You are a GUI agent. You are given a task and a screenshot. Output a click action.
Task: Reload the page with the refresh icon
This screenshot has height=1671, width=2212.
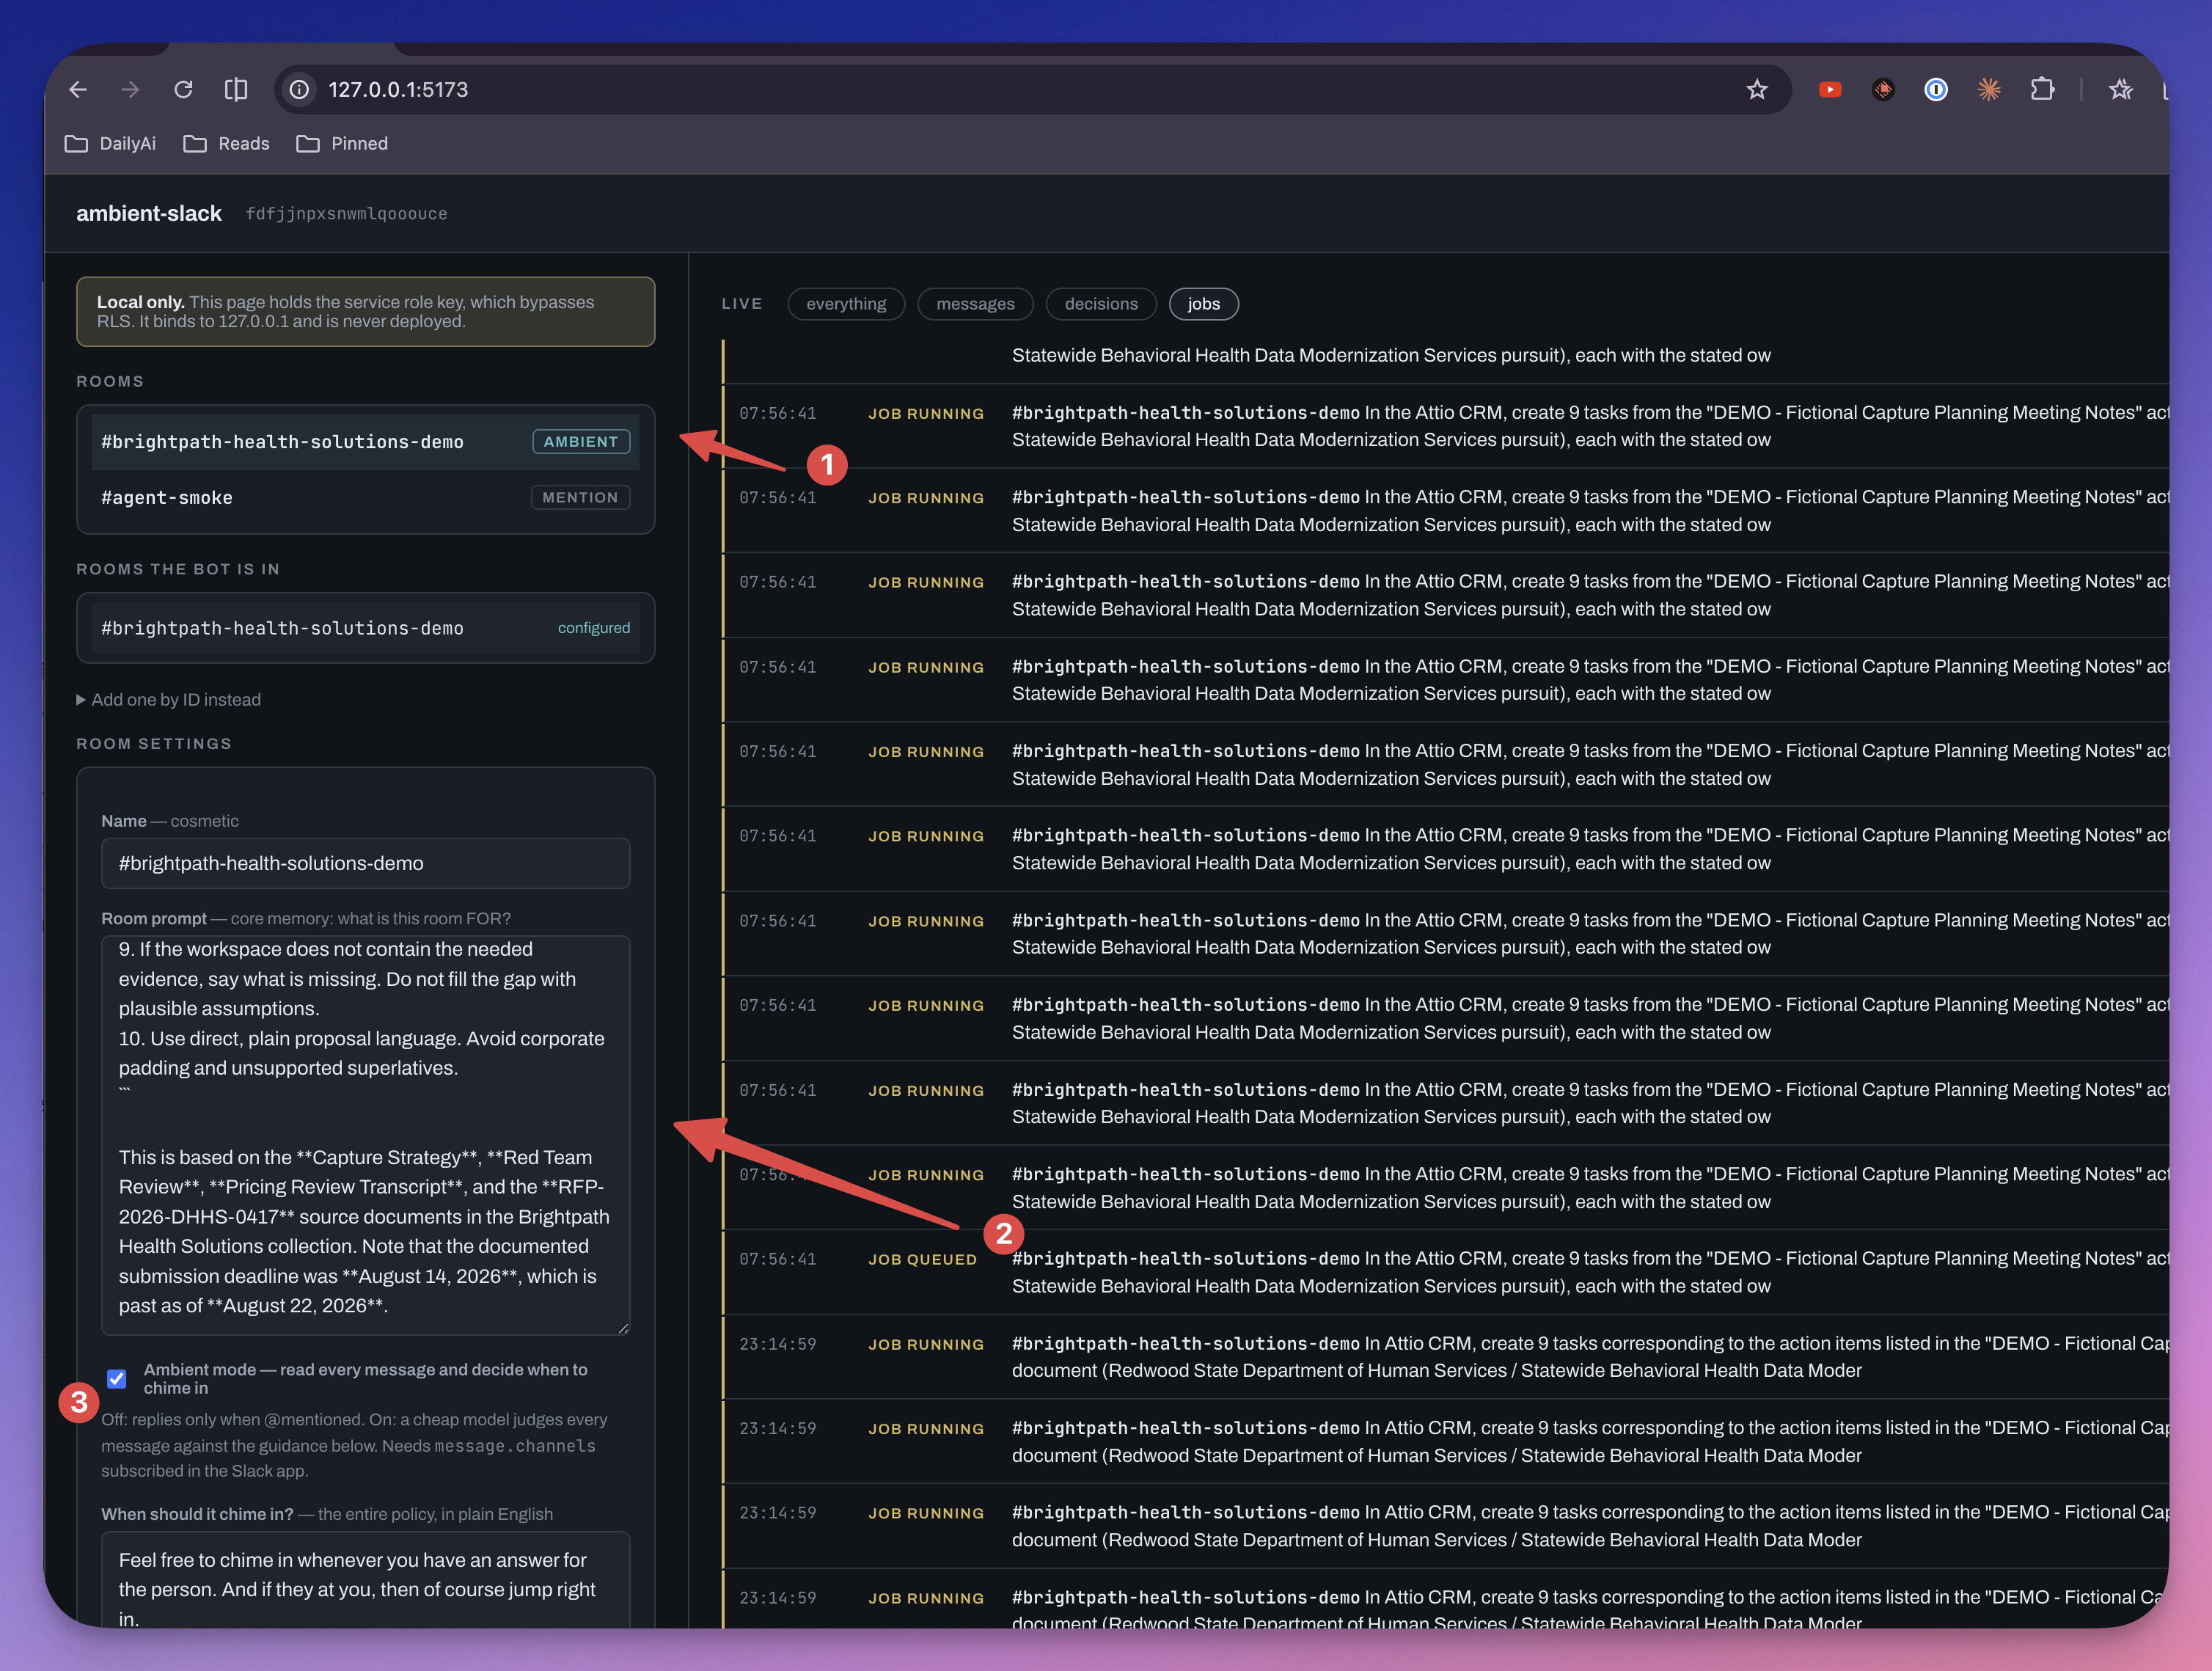point(183,90)
